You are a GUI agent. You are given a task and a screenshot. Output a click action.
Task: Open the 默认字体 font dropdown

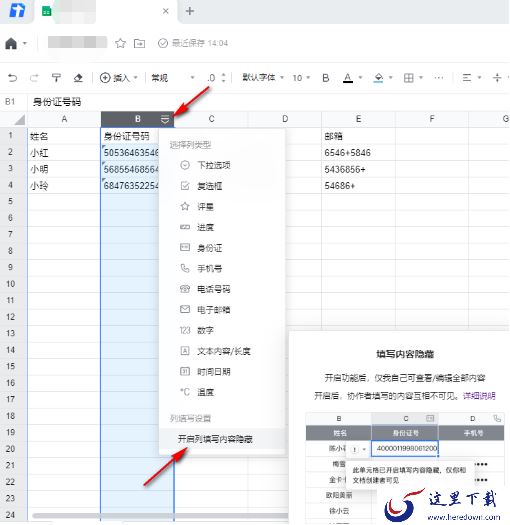263,78
